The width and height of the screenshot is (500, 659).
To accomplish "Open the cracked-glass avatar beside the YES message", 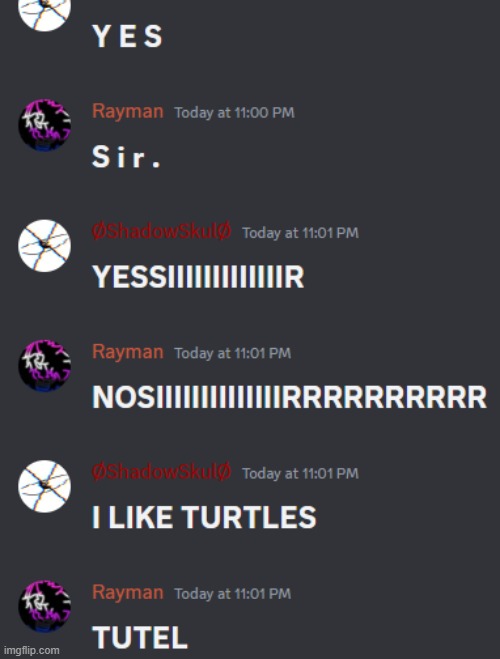I will 45,13.
